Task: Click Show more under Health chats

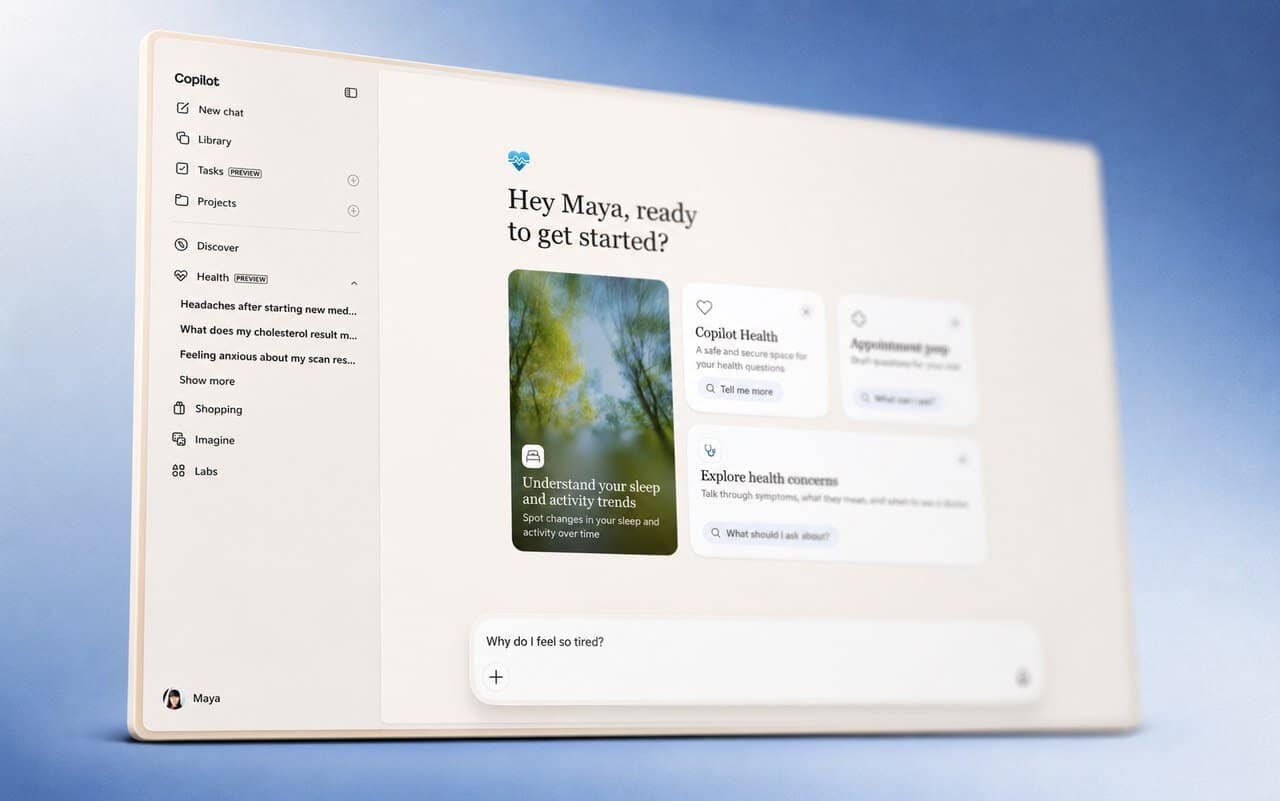Action: pos(207,381)
